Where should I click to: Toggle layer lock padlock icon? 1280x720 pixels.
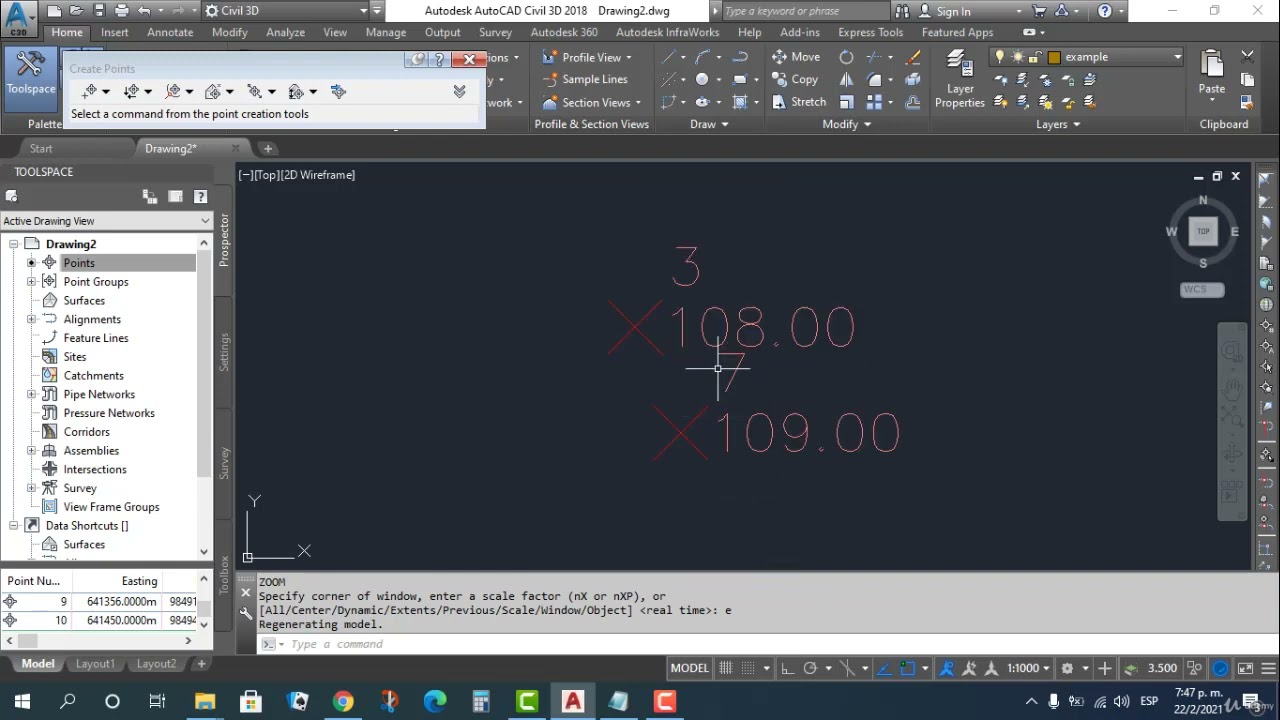pyautogui.click(x=1035, y=57)
